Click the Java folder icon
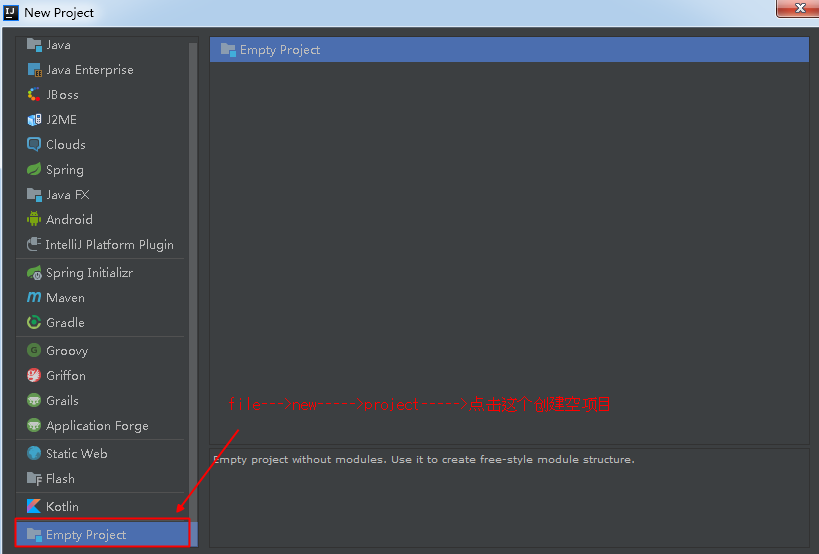 (34, 45)
